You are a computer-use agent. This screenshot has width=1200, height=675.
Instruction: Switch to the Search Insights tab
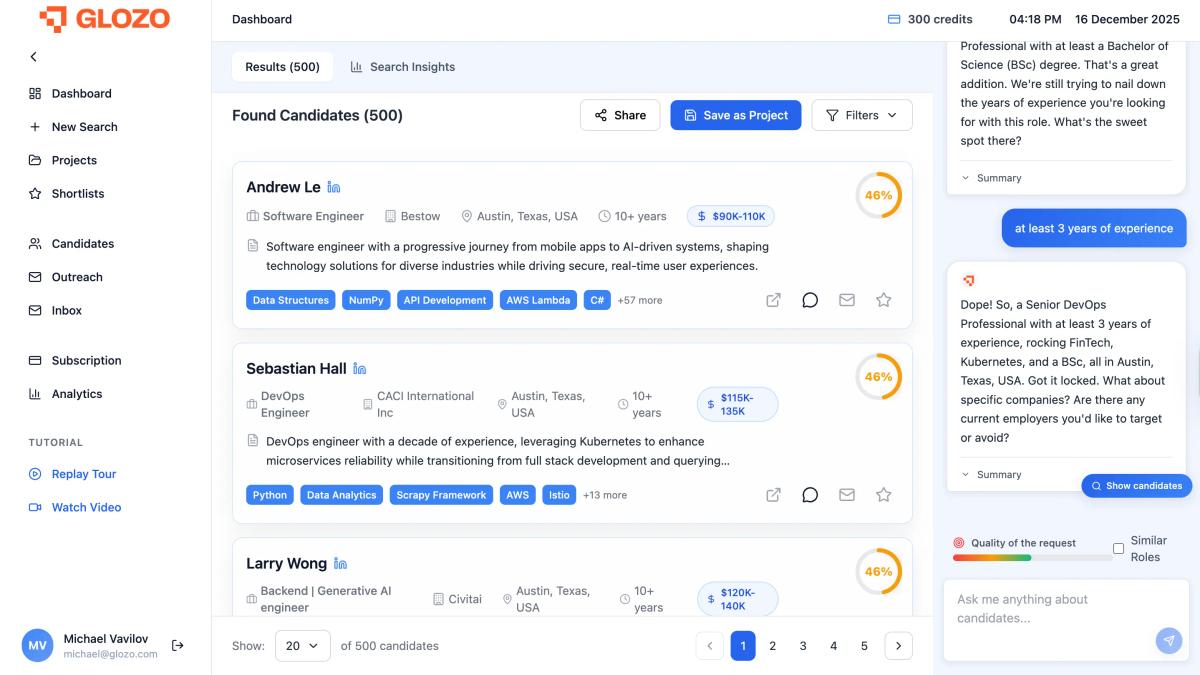[402, 66]
